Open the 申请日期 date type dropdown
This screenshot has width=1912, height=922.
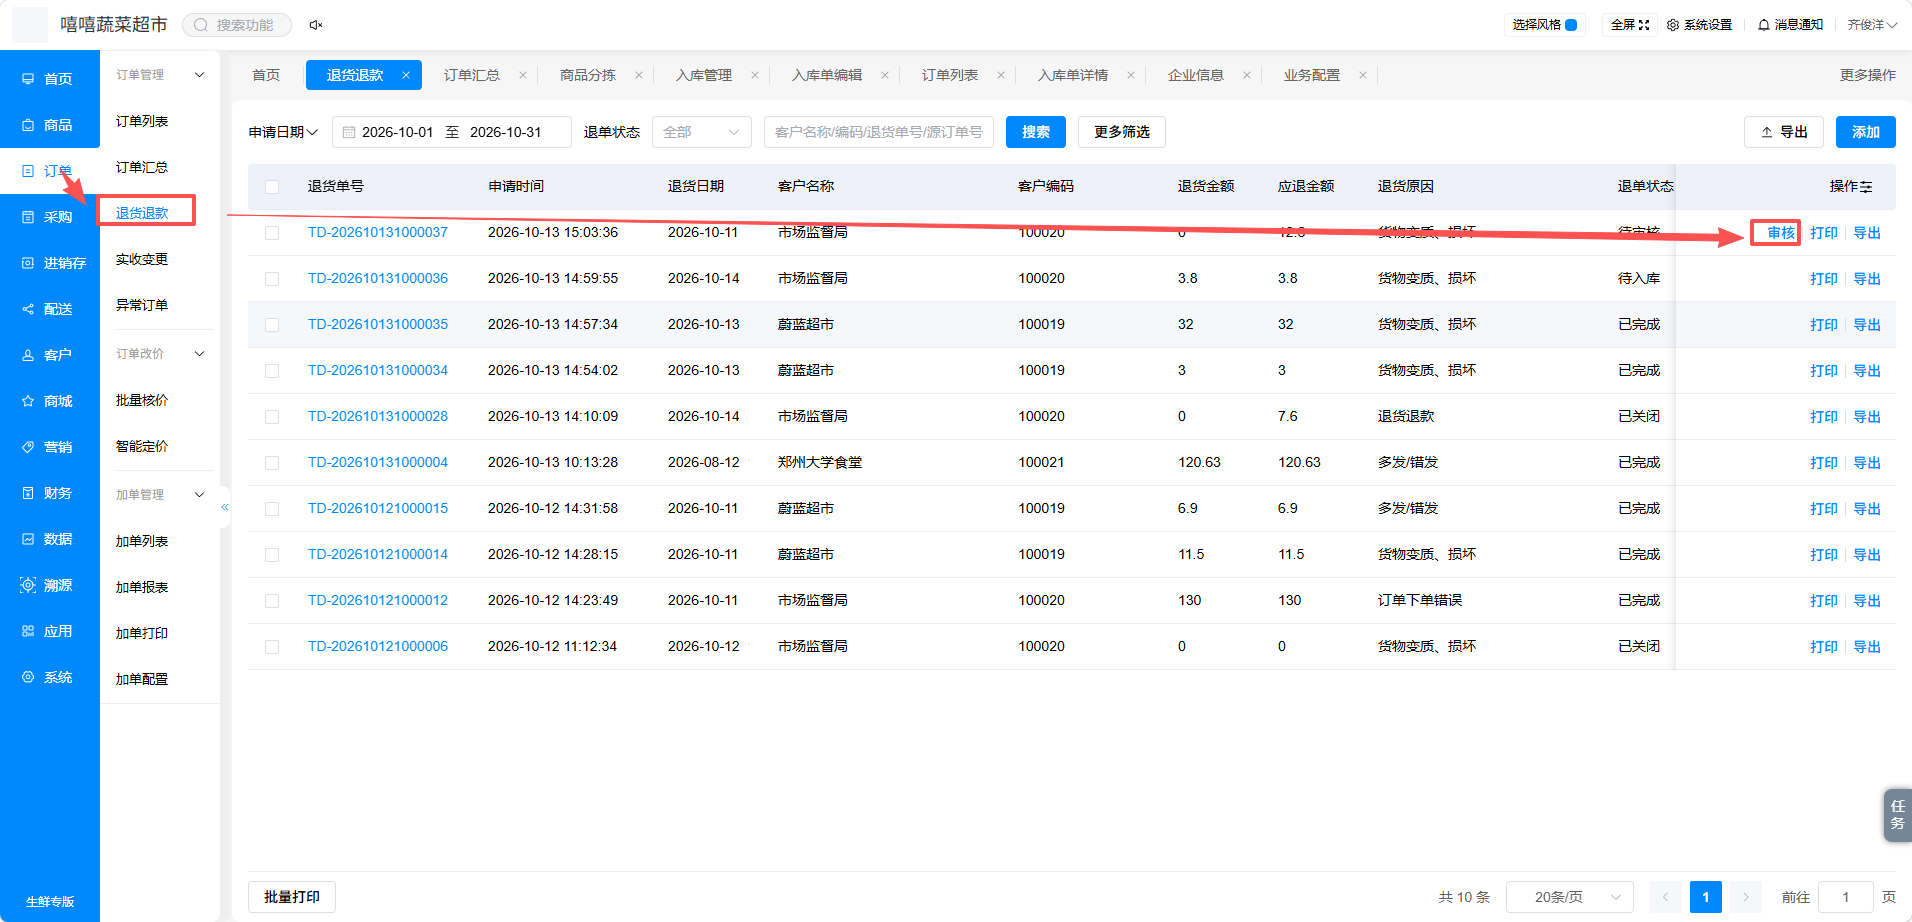point(284,132)
